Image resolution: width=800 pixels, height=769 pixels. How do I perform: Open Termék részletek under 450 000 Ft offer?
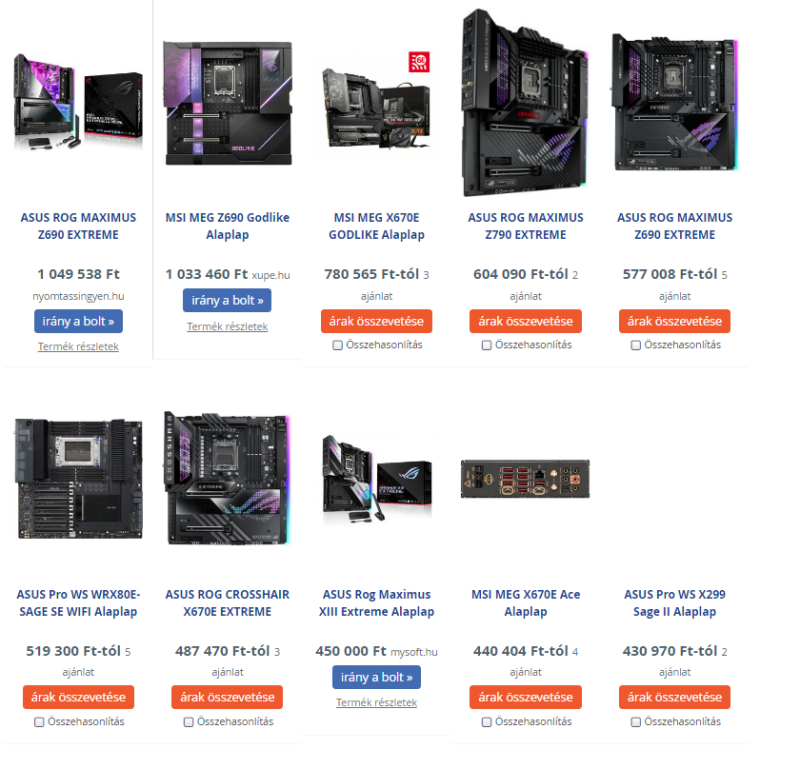(377, 703)
